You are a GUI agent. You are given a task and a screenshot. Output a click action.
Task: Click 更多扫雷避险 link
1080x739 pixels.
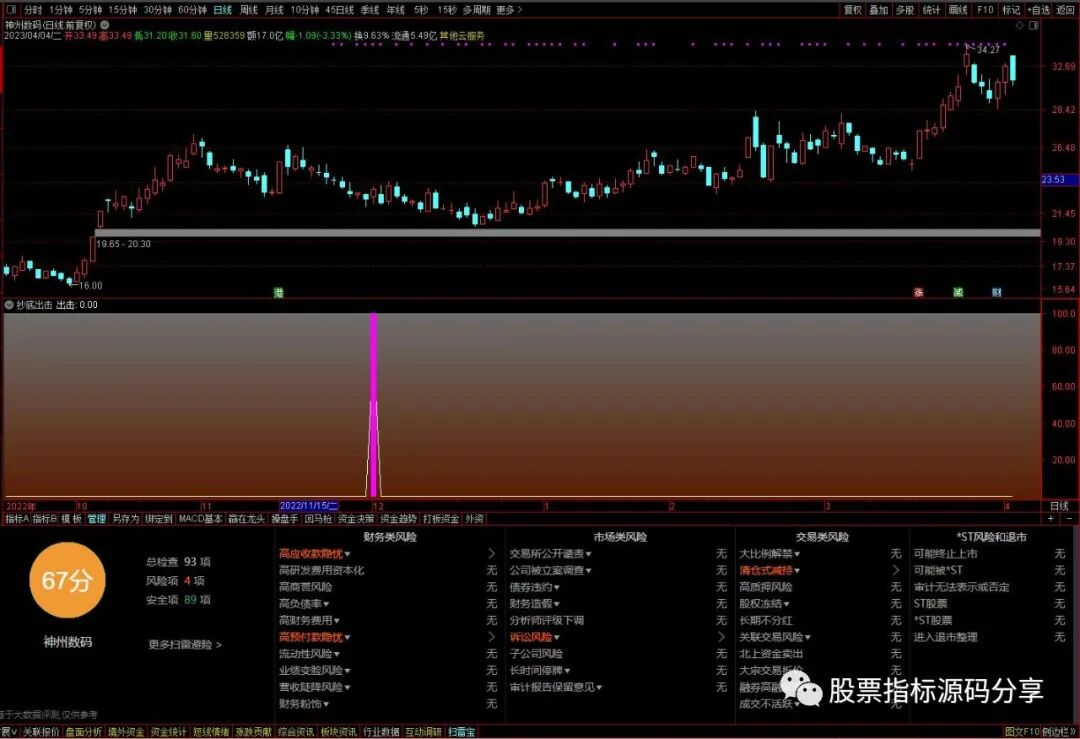[185, 645]
